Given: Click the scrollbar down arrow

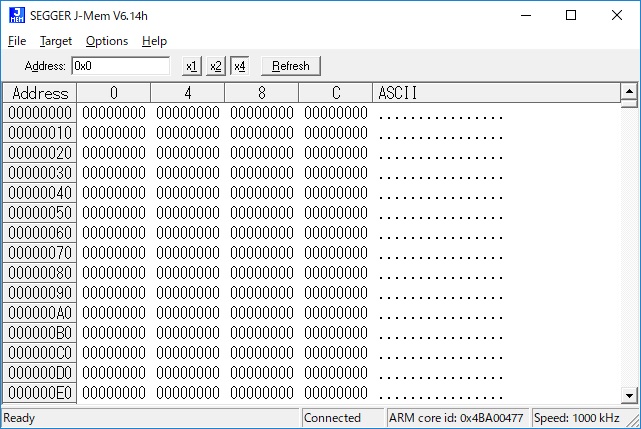Looking at the screenshot, I should click(x=629, y=395).
